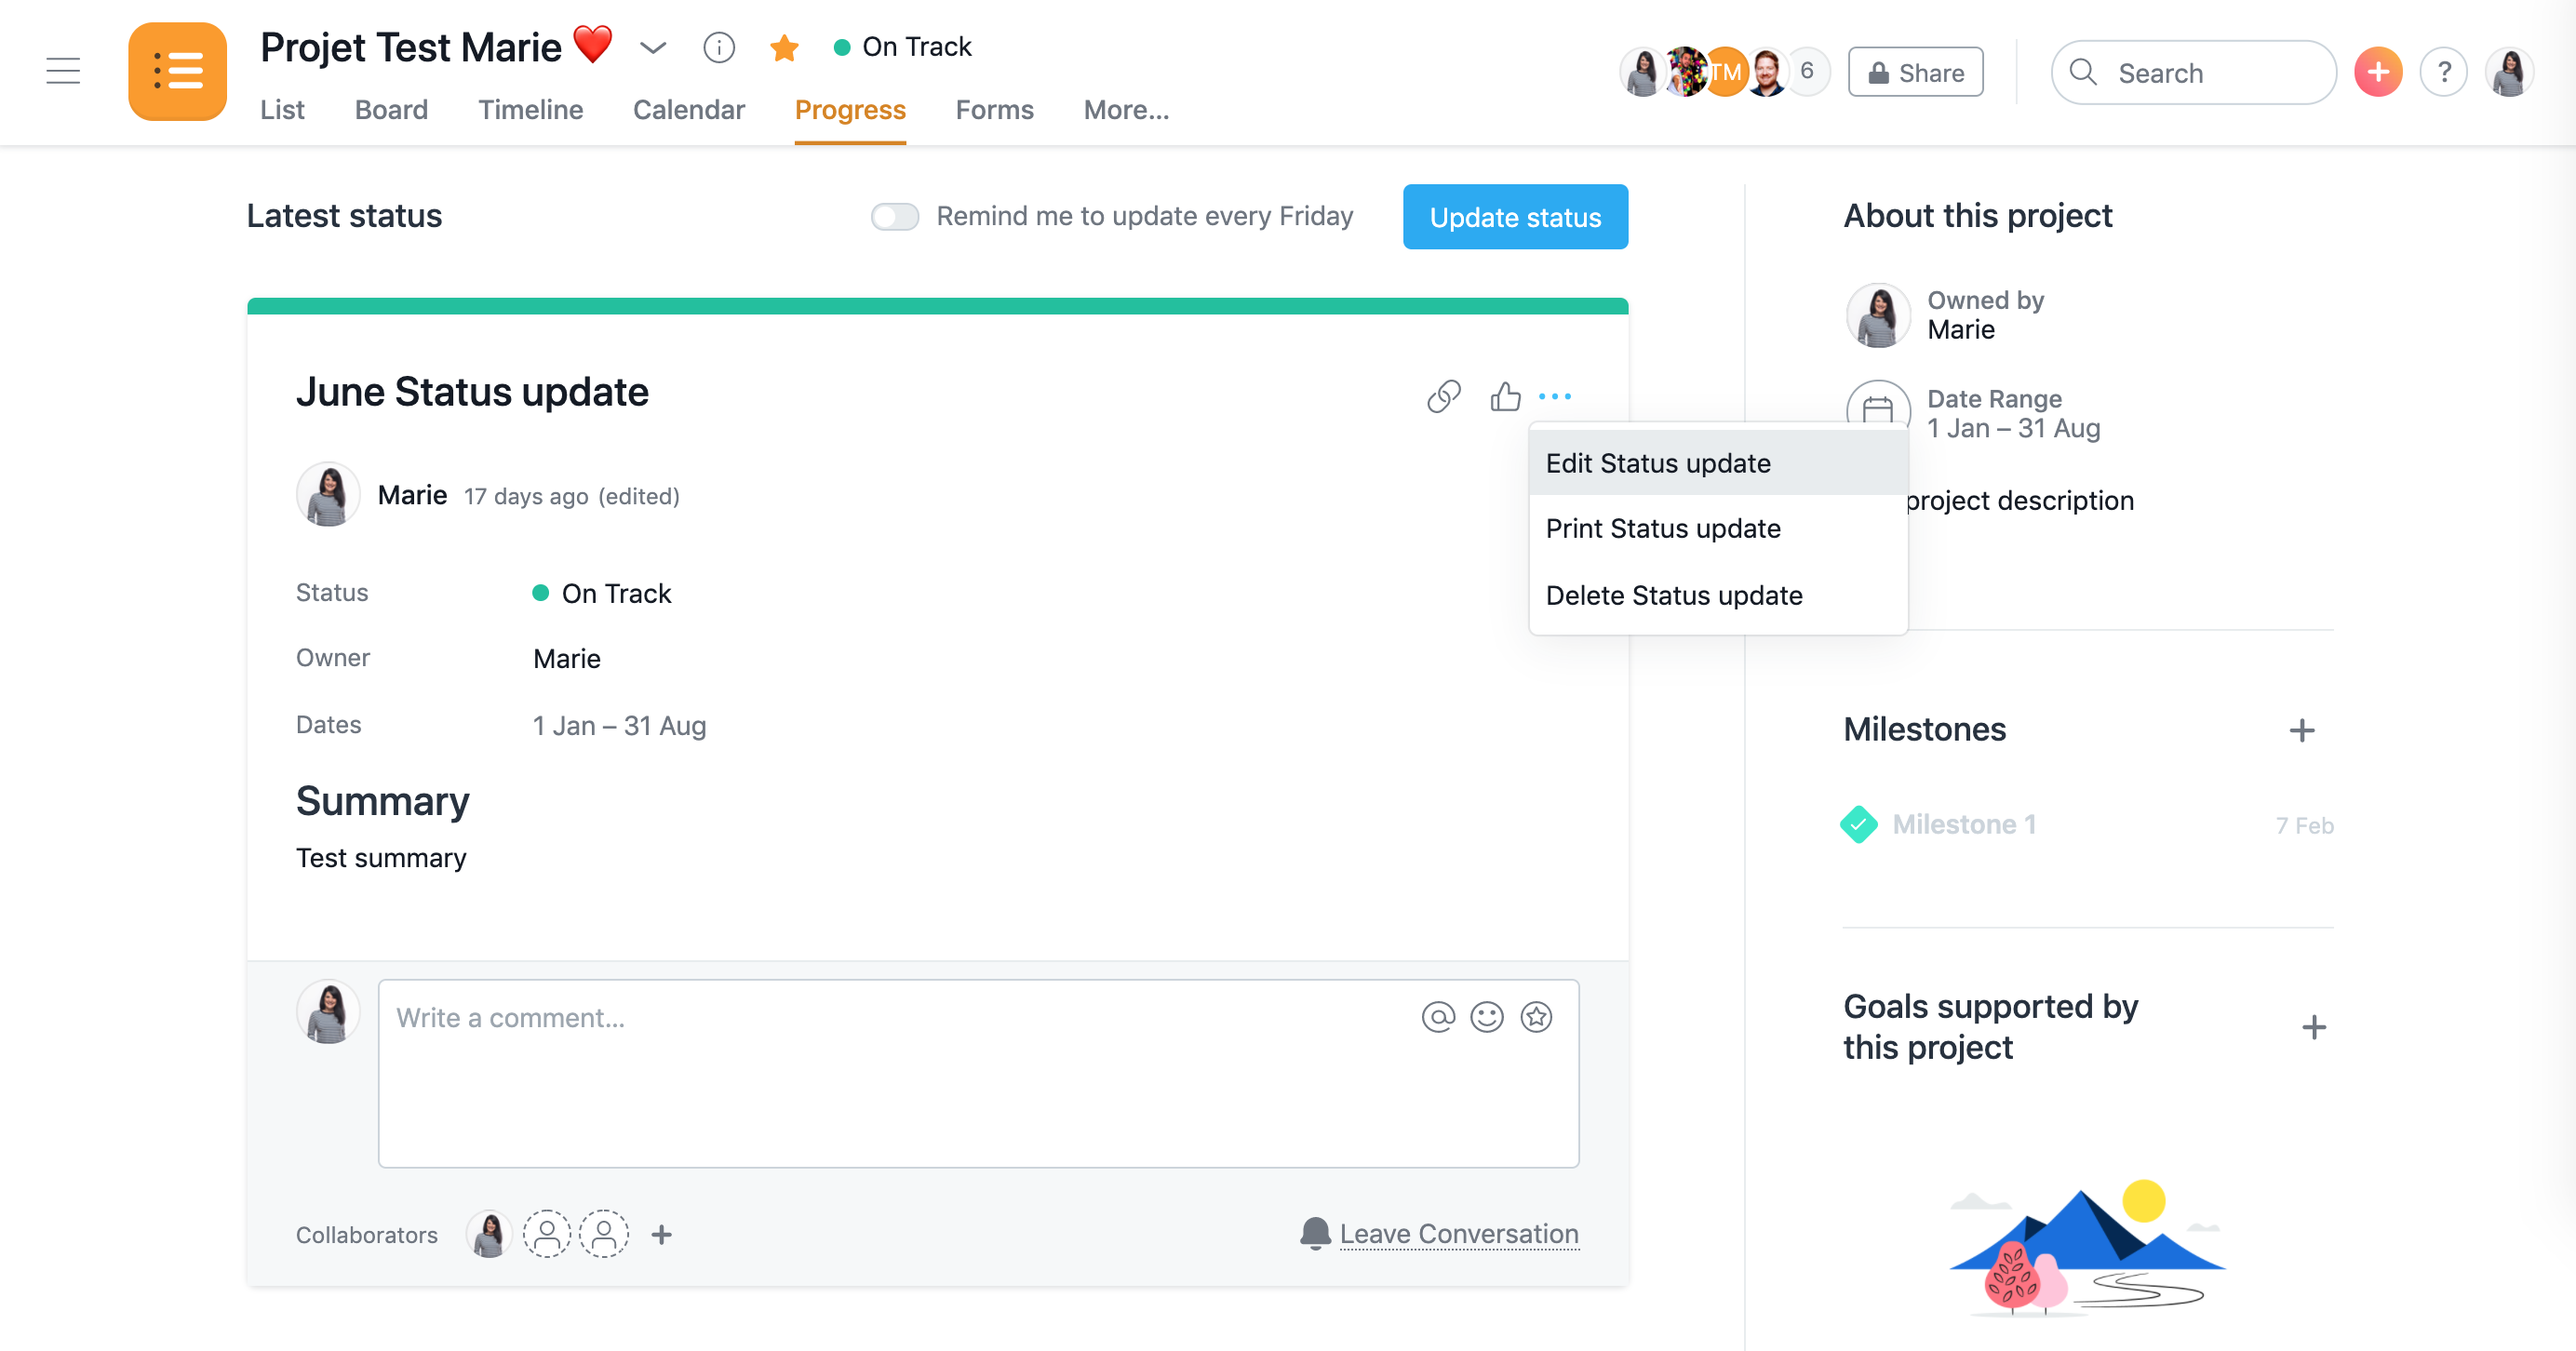The height and width of the screenshot is (1351, 2576).
Task: Open the hamburger sidebar menu
Action: [63, 71]
